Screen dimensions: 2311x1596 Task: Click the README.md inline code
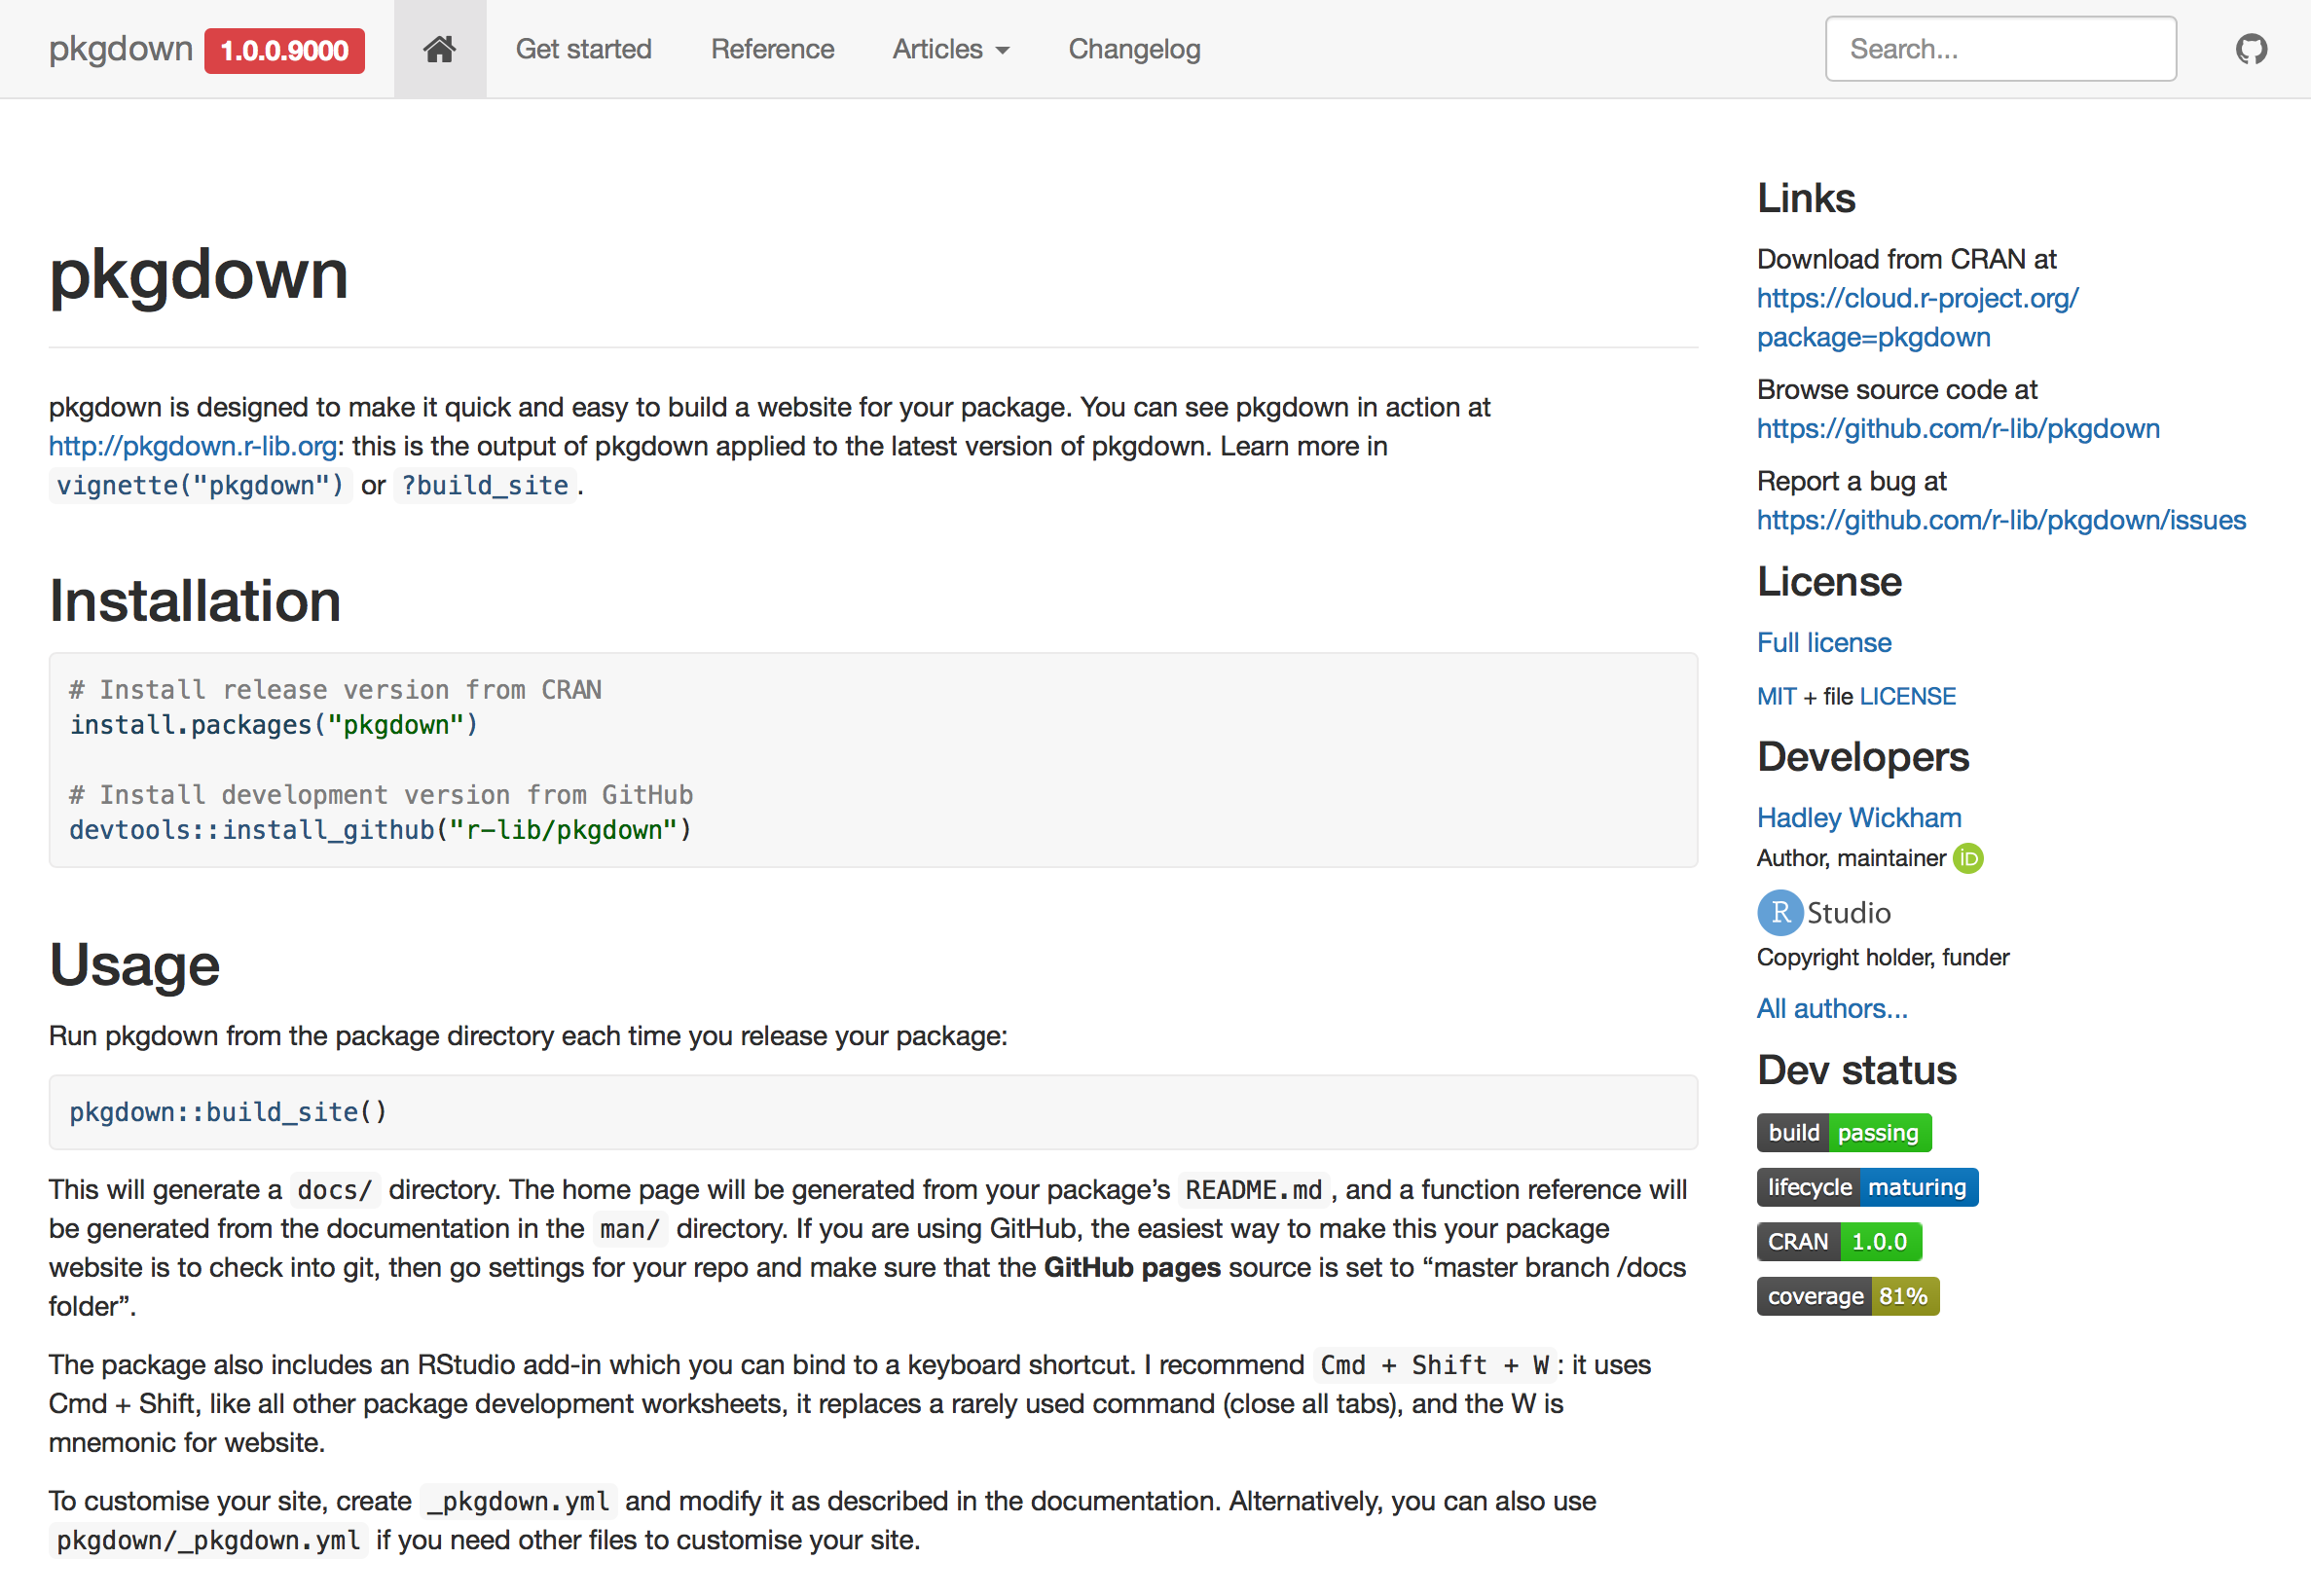click(1254, 1189)
